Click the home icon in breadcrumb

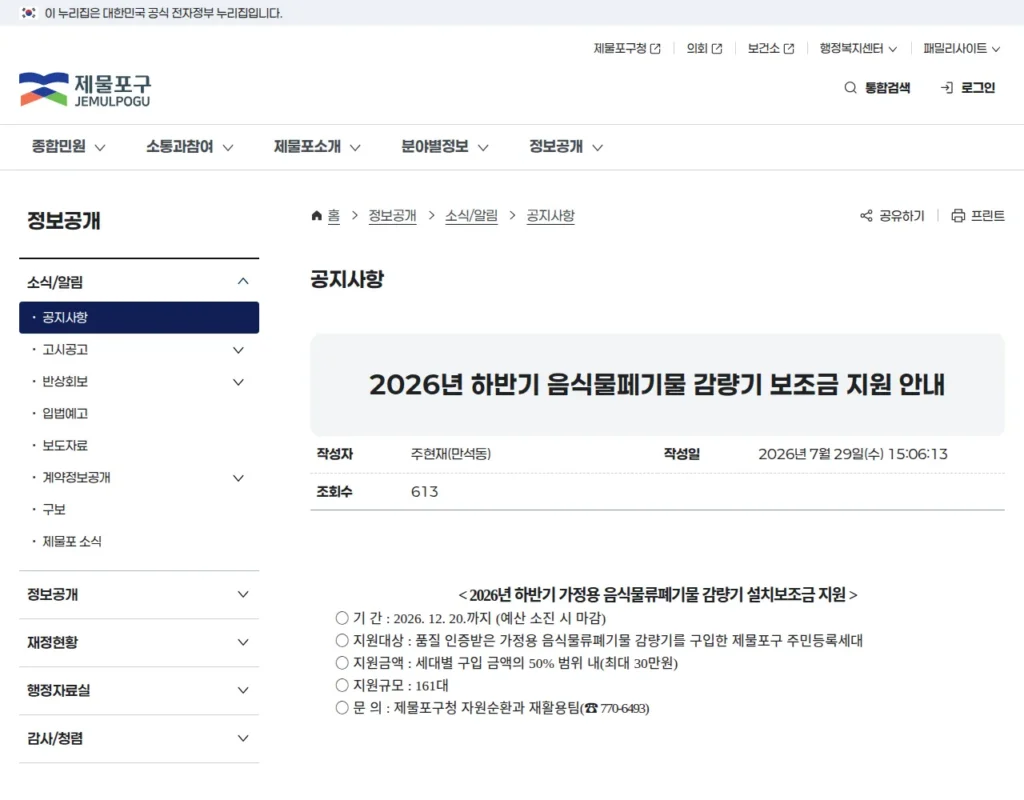317,216
